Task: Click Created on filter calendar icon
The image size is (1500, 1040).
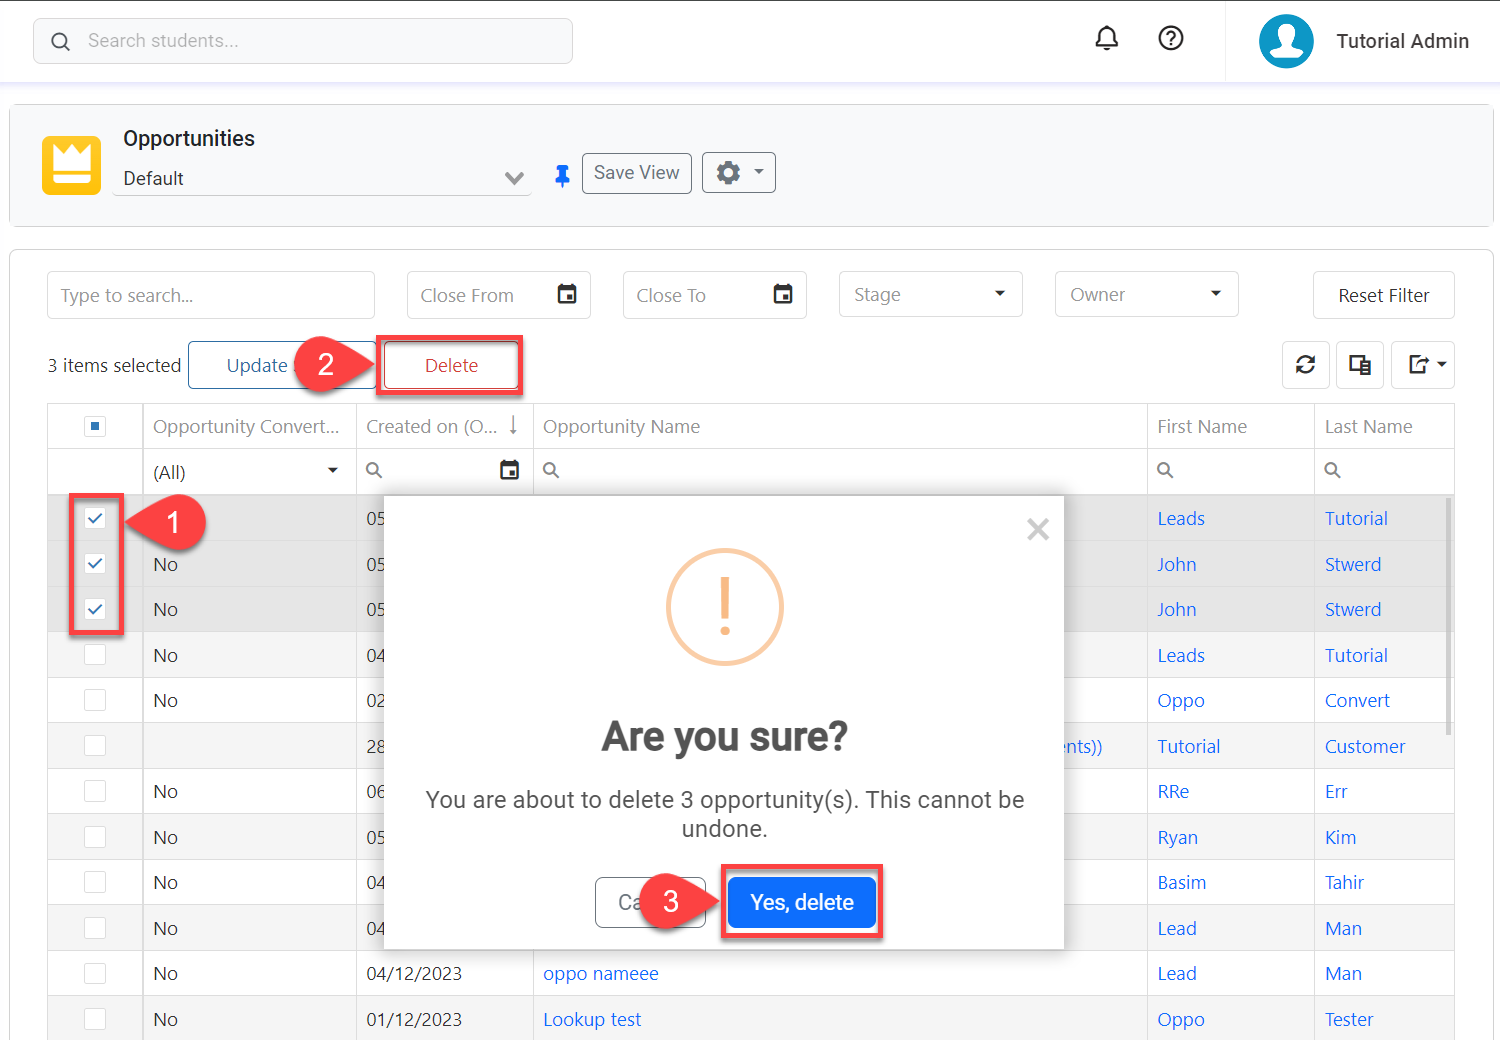Action: pos(510,470)
